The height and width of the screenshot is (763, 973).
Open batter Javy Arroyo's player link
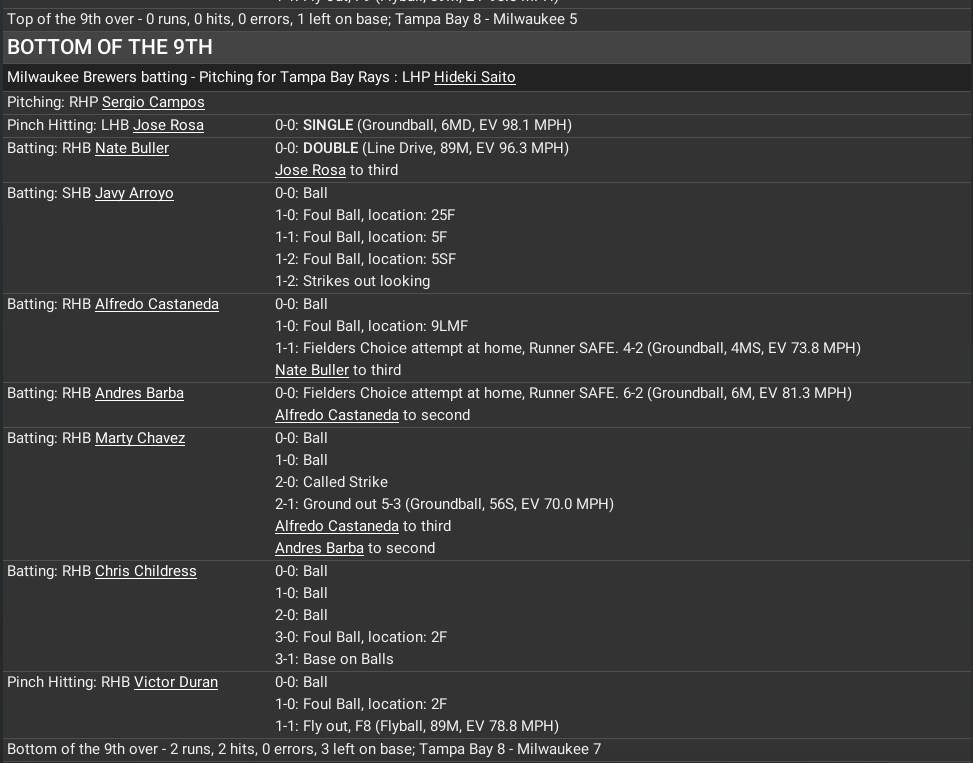(x=134, y=193)
